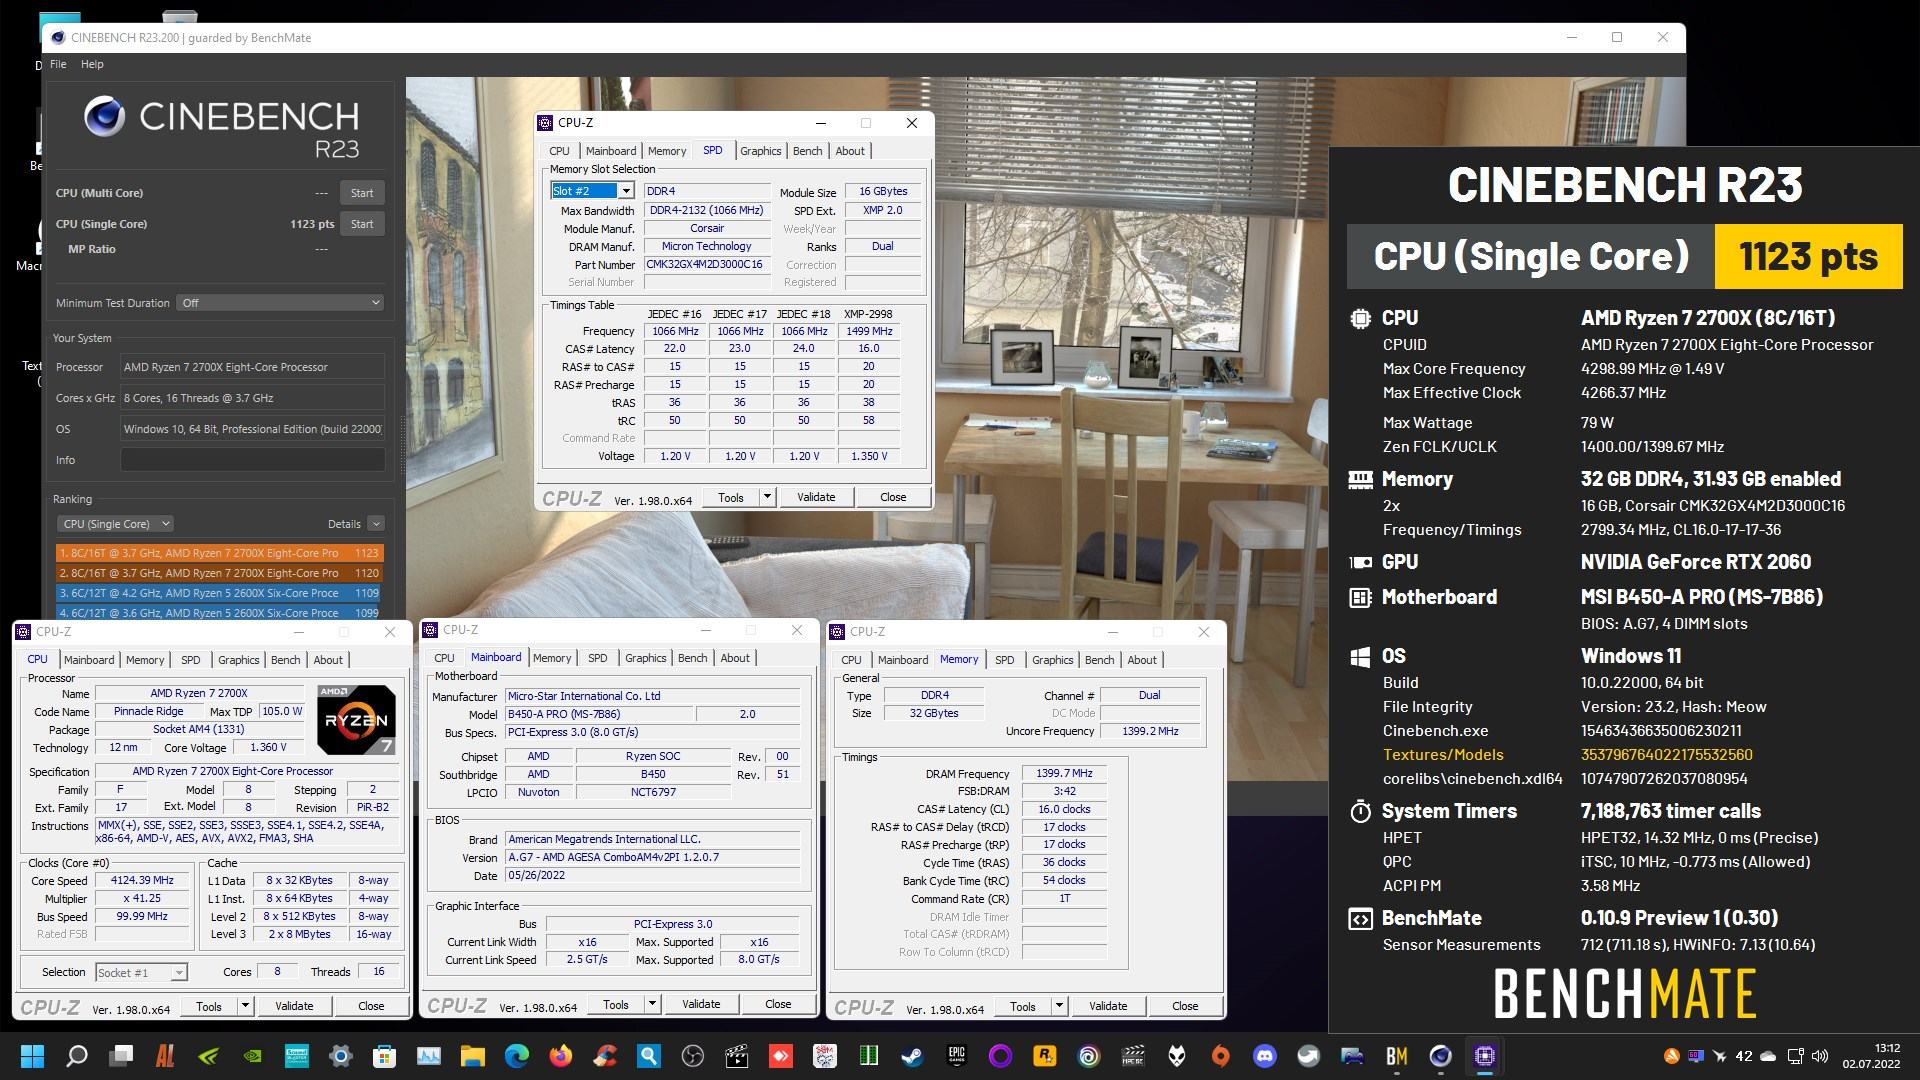
Task: Open BenchMate (BM) taskbar icon
Action: [x=1397, y=1056]
